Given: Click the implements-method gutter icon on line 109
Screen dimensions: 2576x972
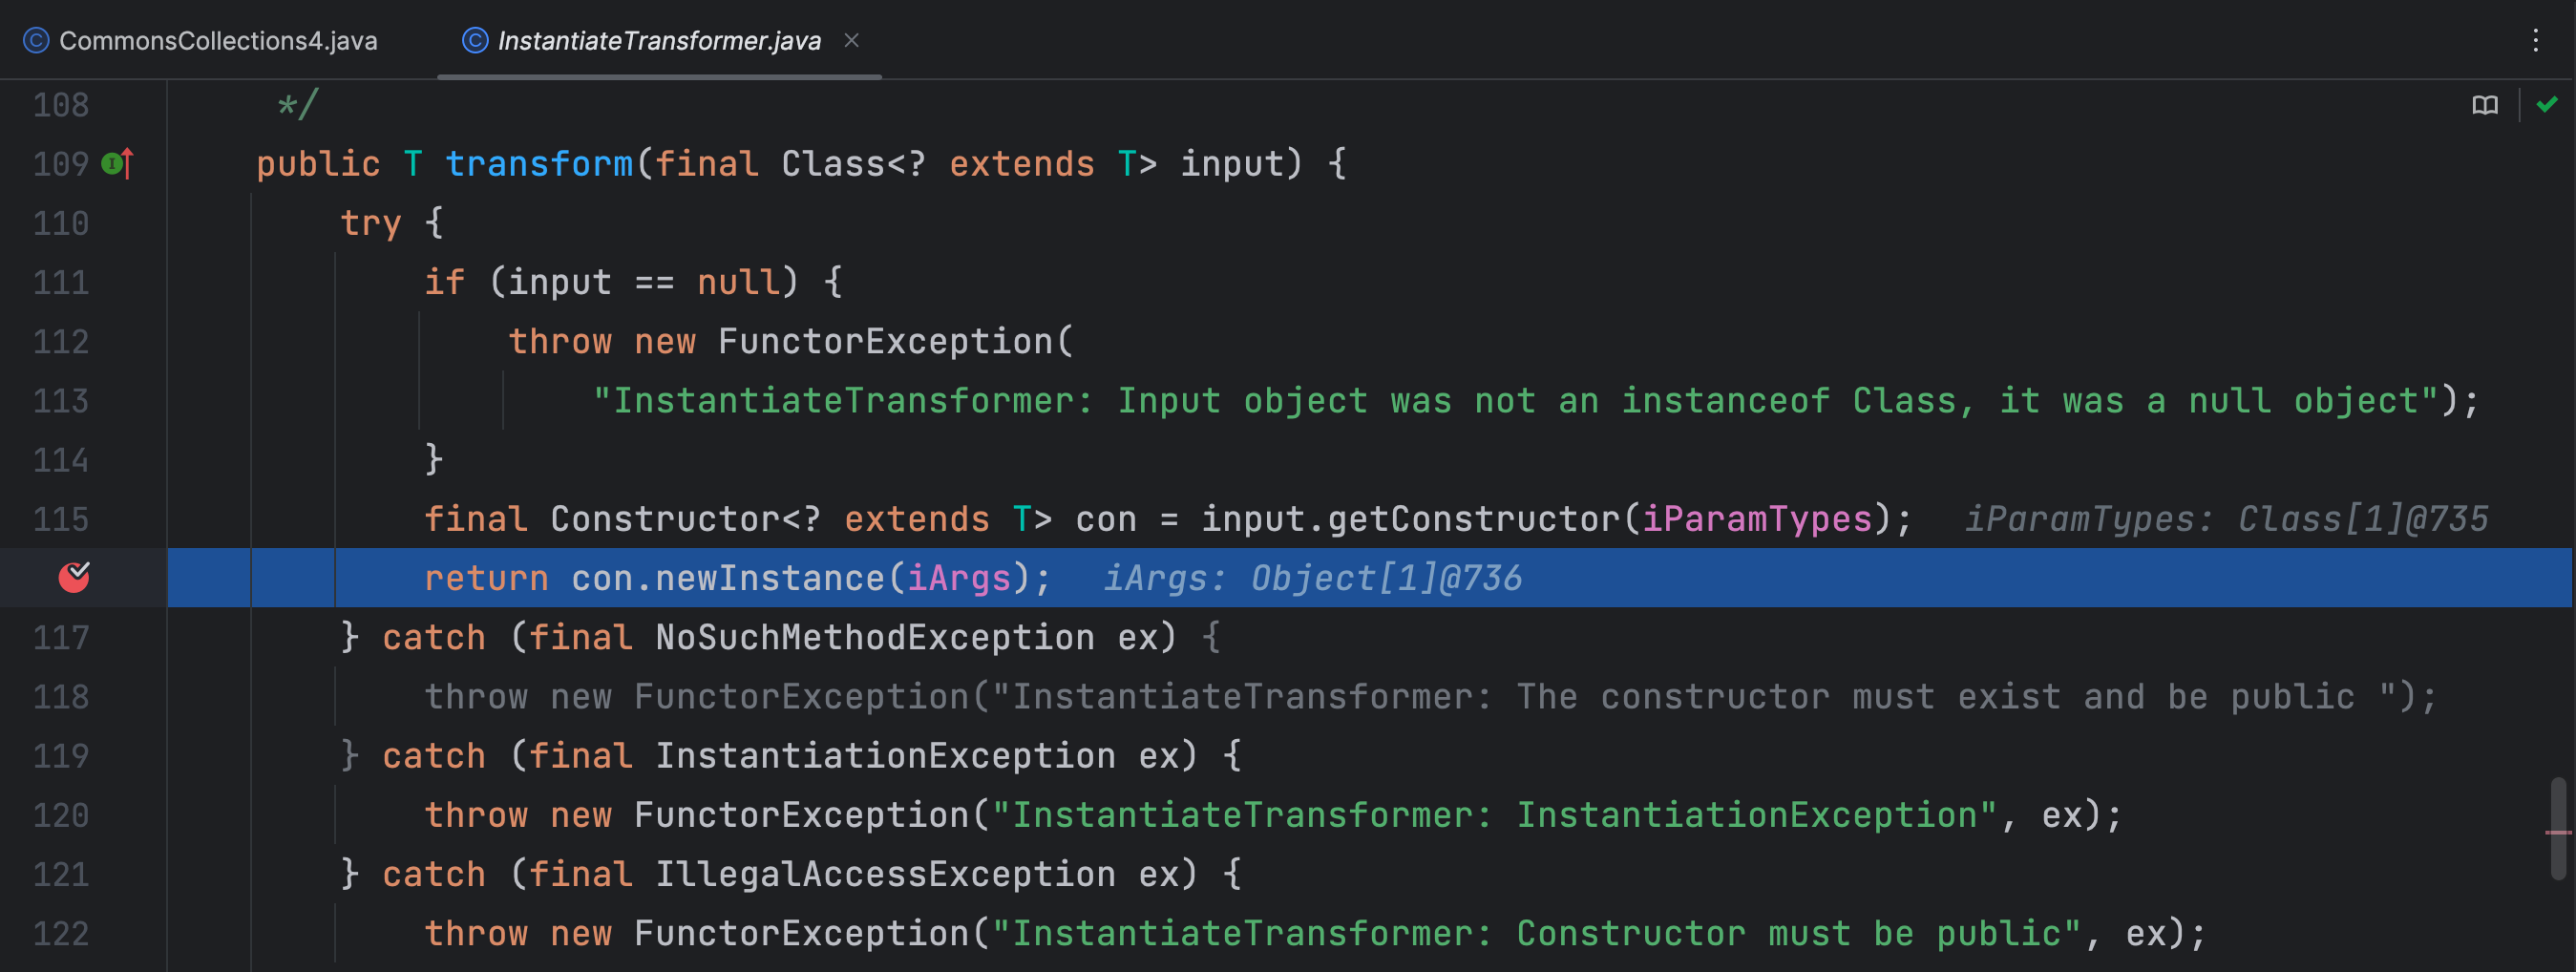Looking at the screenshot, I should [x=117, y=163].
